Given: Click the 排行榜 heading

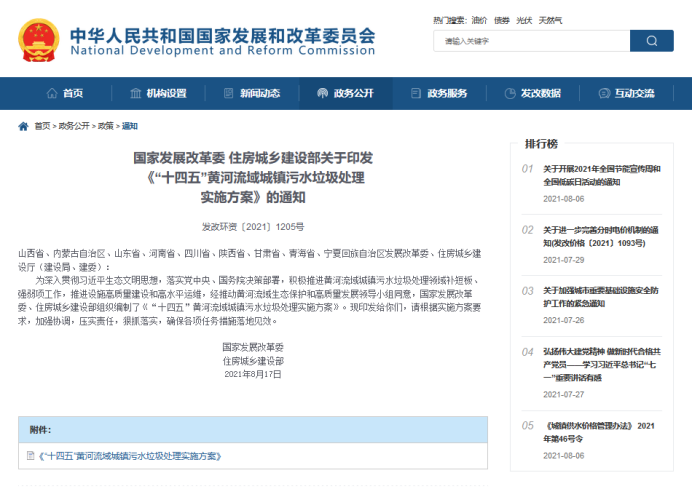Looking at the screenshot, I should pos(541,144).
